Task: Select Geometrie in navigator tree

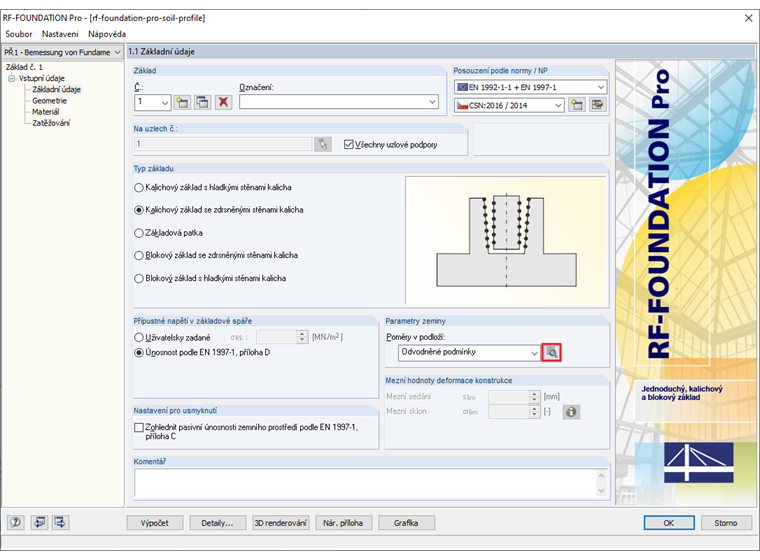Action: pyautogui.click(x=49, y=101)
